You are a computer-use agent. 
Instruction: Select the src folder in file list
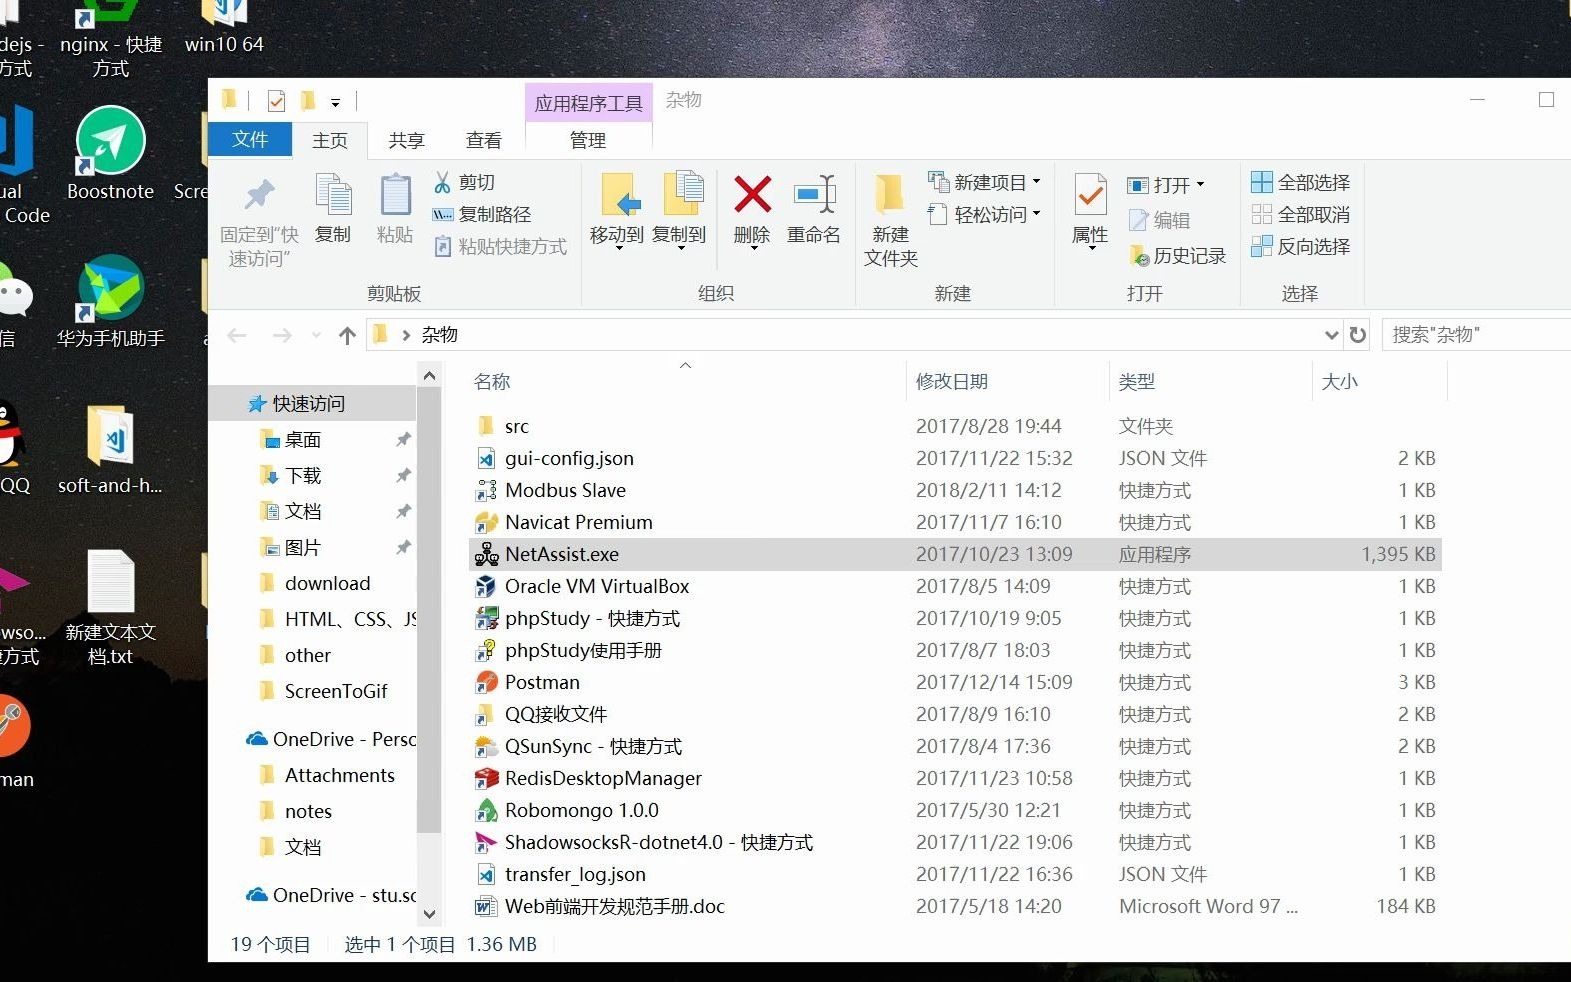[x=516, y=427]
